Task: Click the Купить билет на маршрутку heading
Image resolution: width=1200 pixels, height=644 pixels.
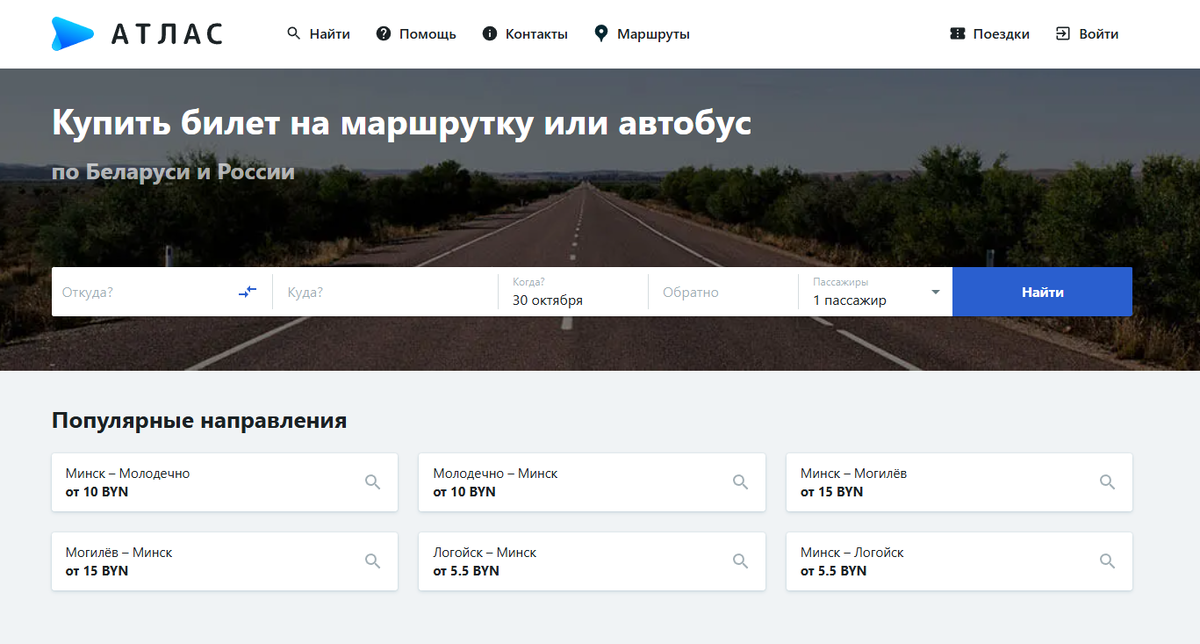Action: (x=401, y=124)
